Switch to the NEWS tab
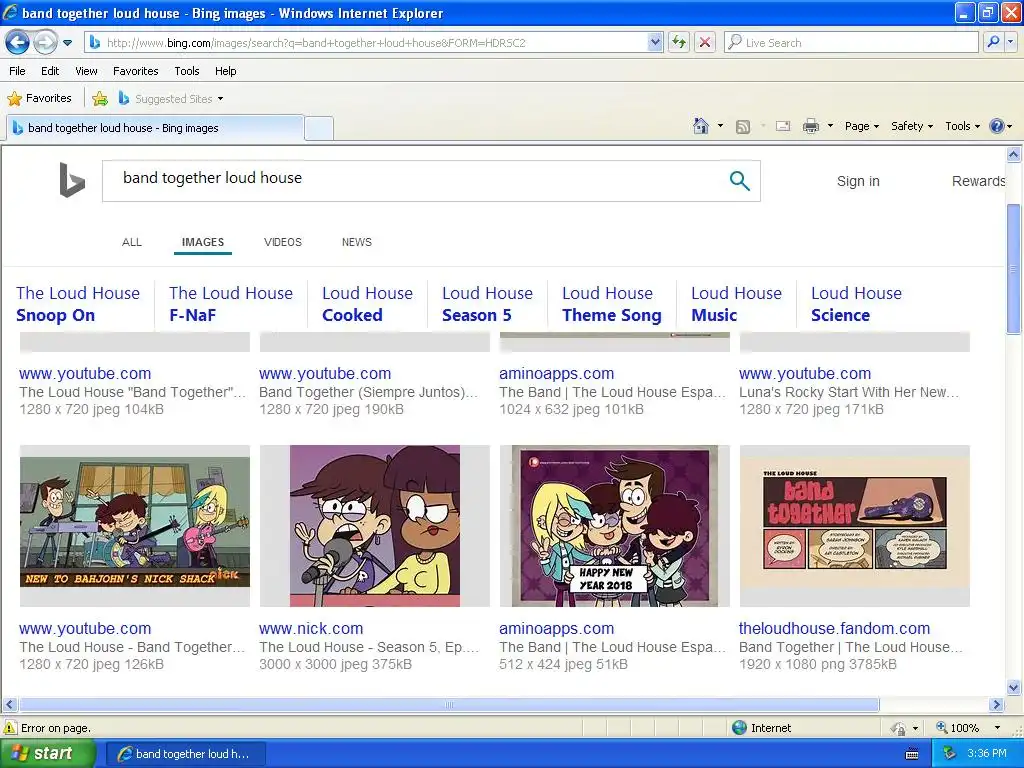The height and width of the screenshot is (768, 1024). tap(357, 242)
